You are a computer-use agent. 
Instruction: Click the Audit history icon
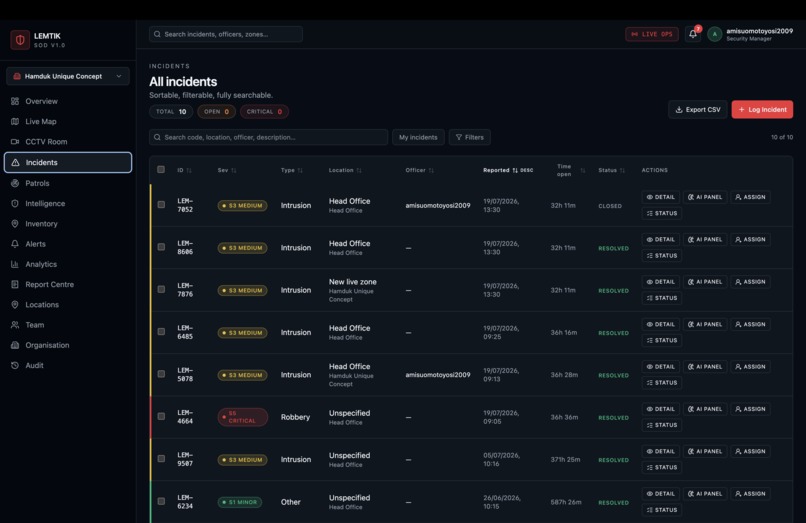click(15, 365)
